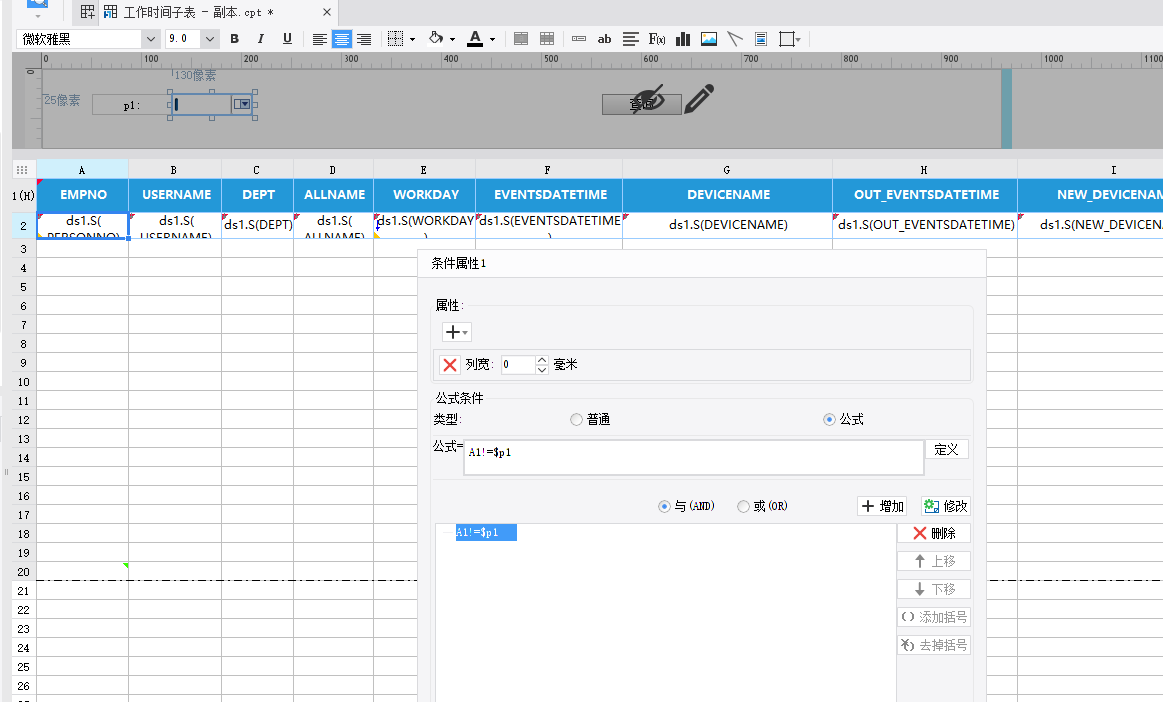Expand the font size dropdown
Image resolution: width=1163 pixels, height=702 pixels.
(210, 39)
